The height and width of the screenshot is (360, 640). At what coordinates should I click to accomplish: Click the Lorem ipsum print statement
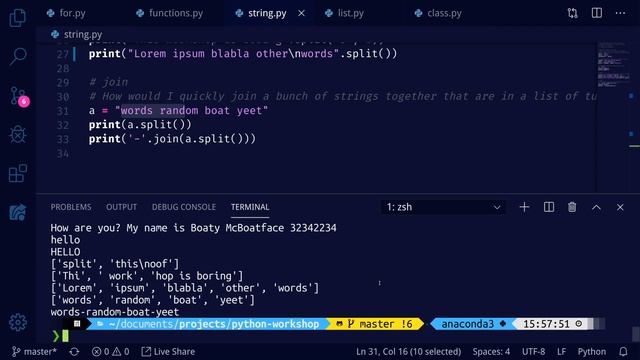pyautogui.click(x=243, y=54)
